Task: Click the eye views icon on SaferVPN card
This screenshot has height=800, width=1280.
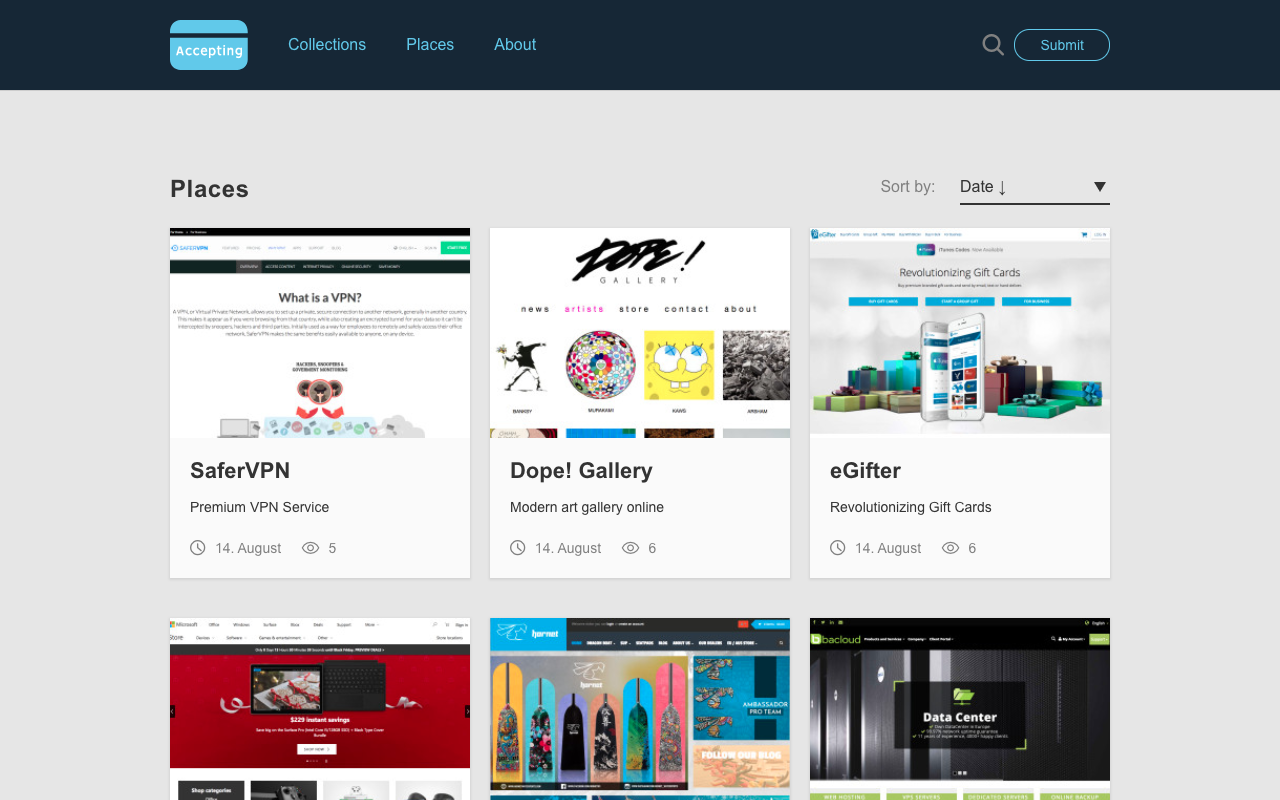Action: coord(311,548)
